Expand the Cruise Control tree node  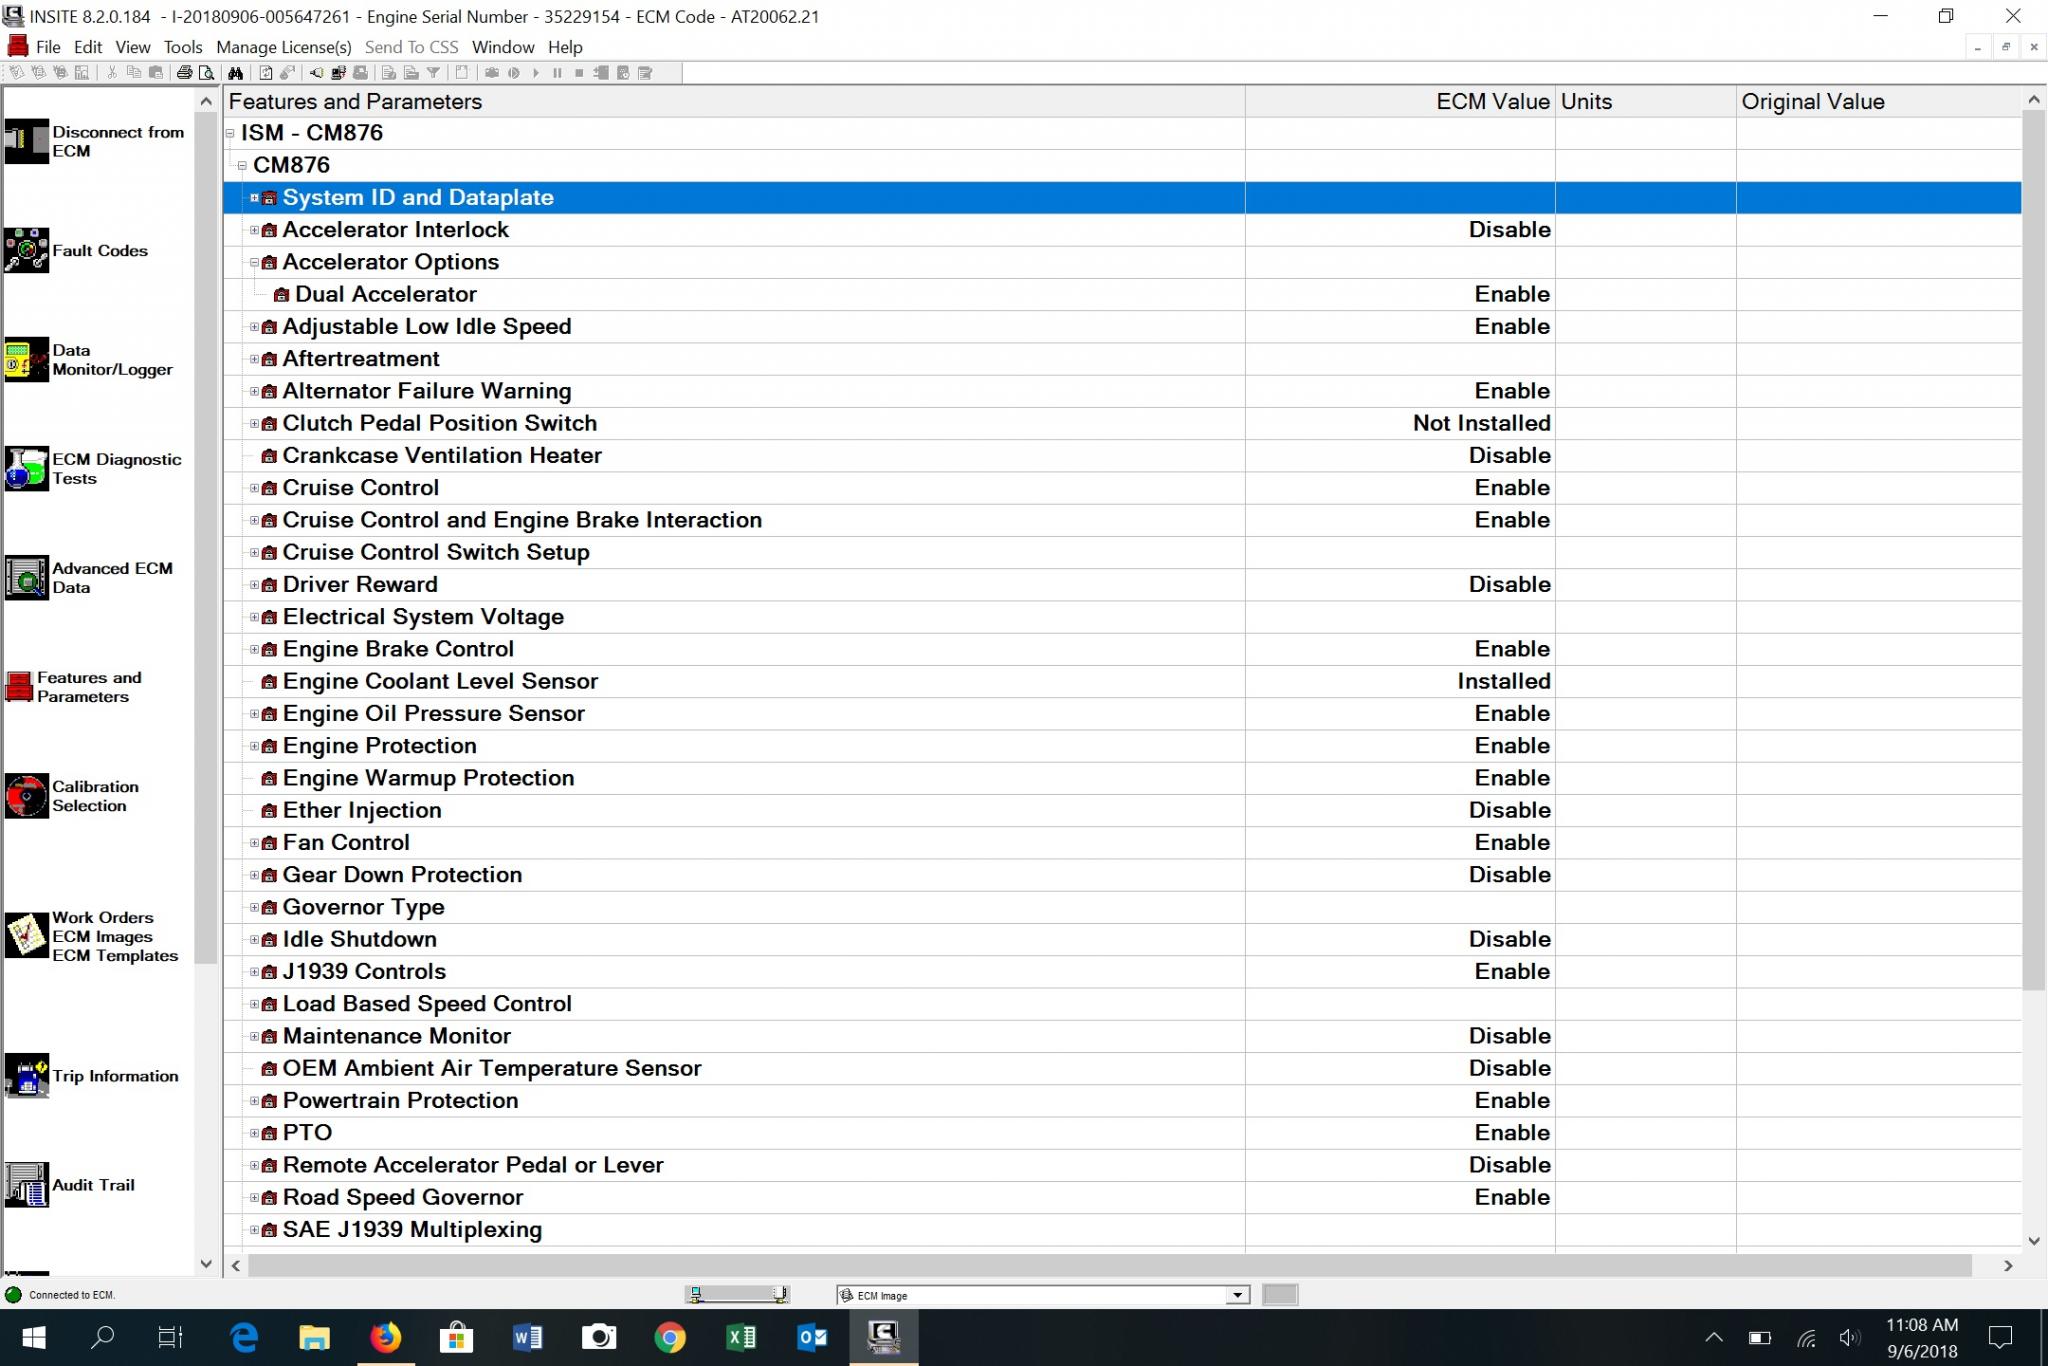click(x=254, y=488)
